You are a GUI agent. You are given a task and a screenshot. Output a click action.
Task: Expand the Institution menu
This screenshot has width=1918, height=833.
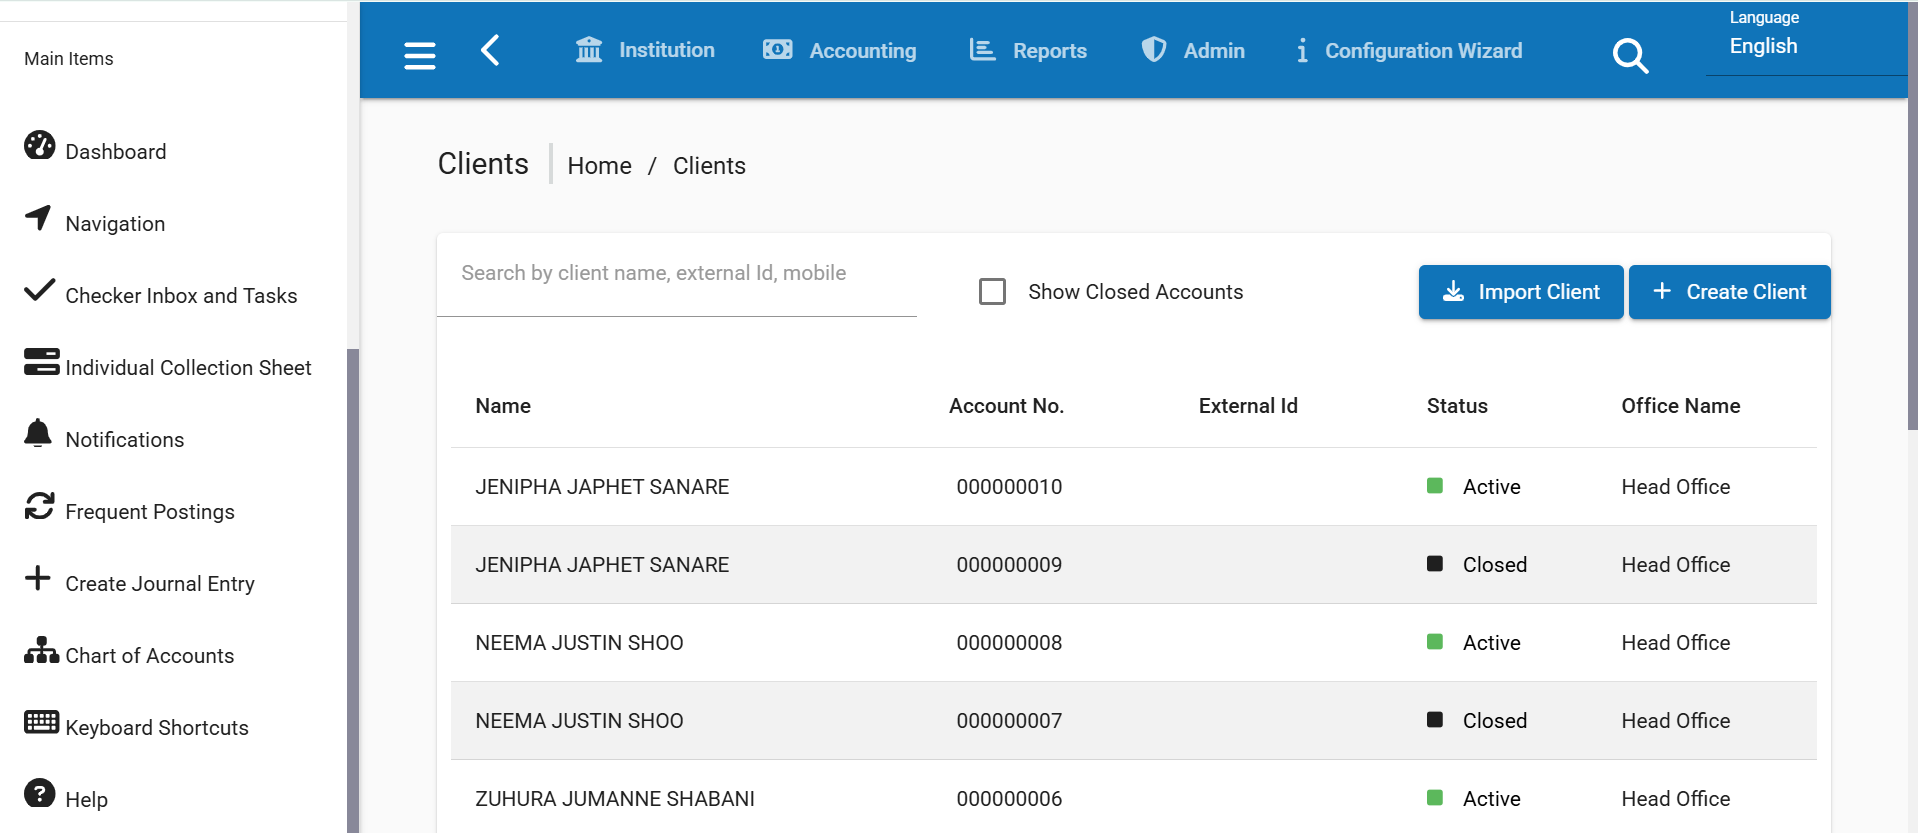coord(645,50)
